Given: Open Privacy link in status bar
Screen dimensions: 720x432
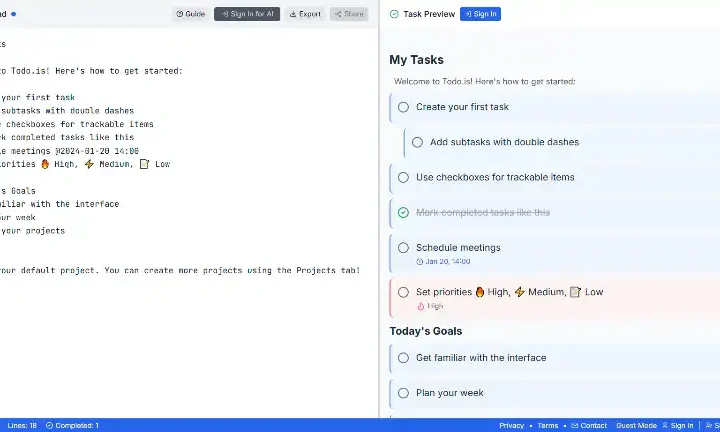Looking at the screenshot, I should click(512, 426).
